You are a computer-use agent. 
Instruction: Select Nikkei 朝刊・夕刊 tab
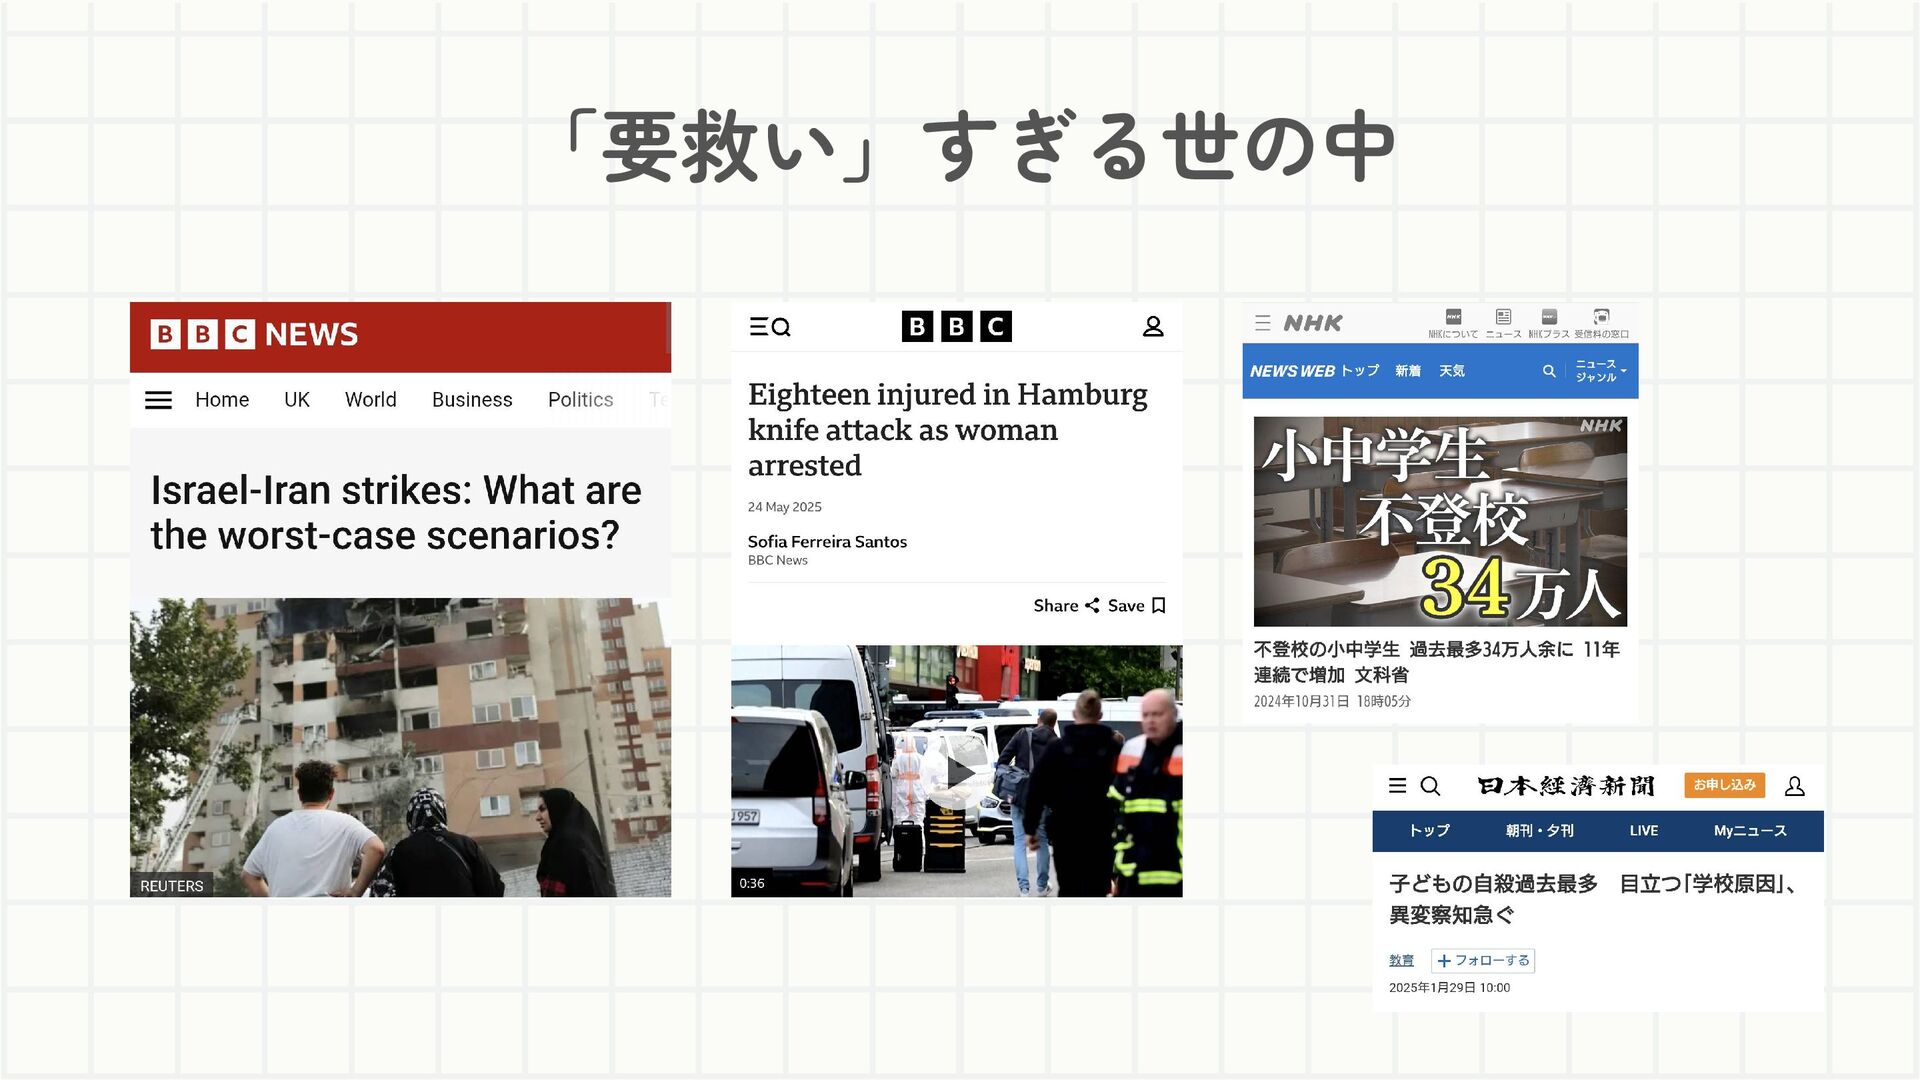point(1540,831)
